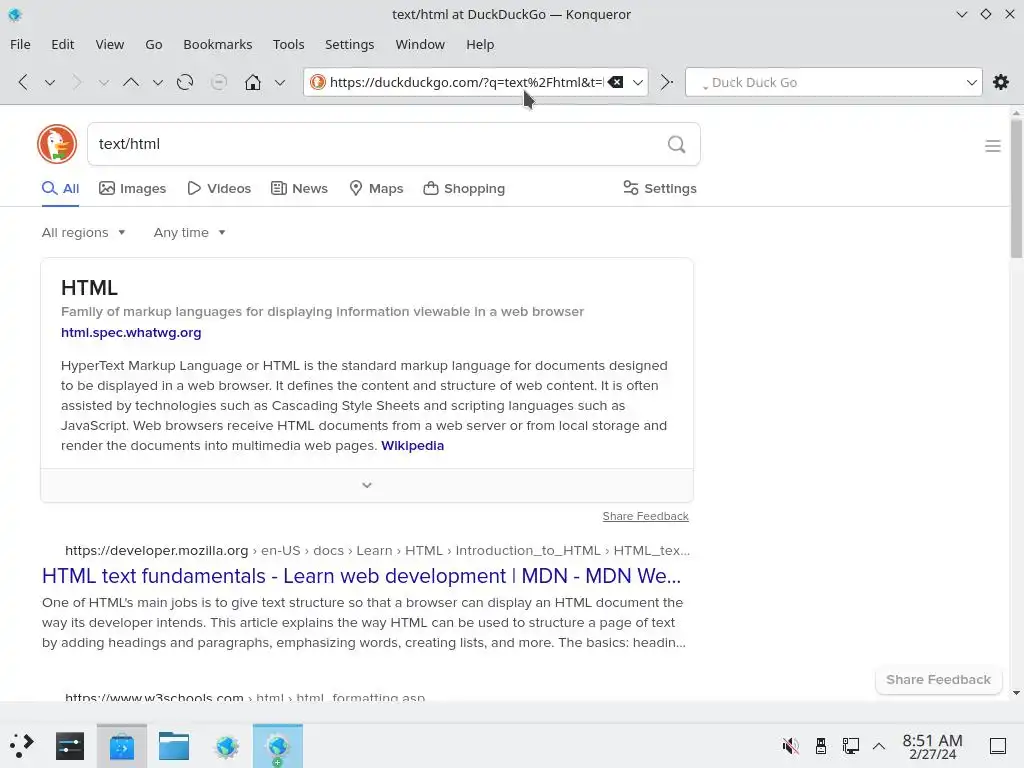
Task: Click the Go arrow next to address bar
Action: 666,82
